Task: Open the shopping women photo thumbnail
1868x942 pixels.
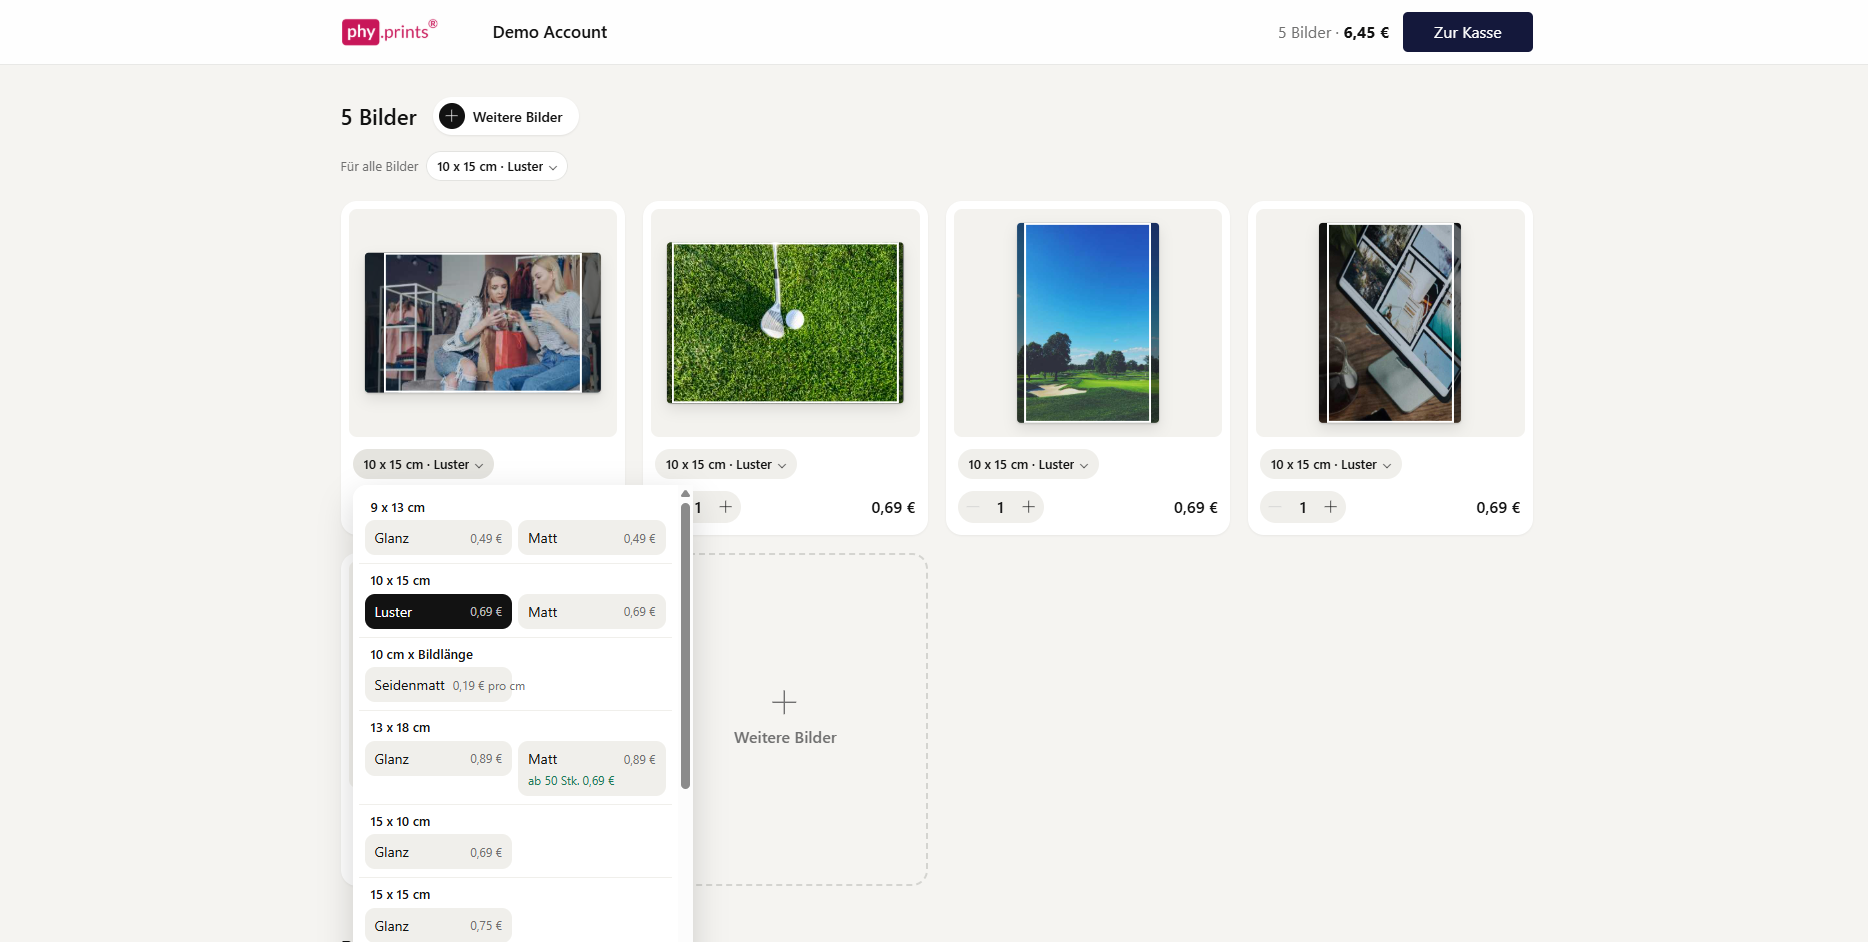Action: (483, 323)
